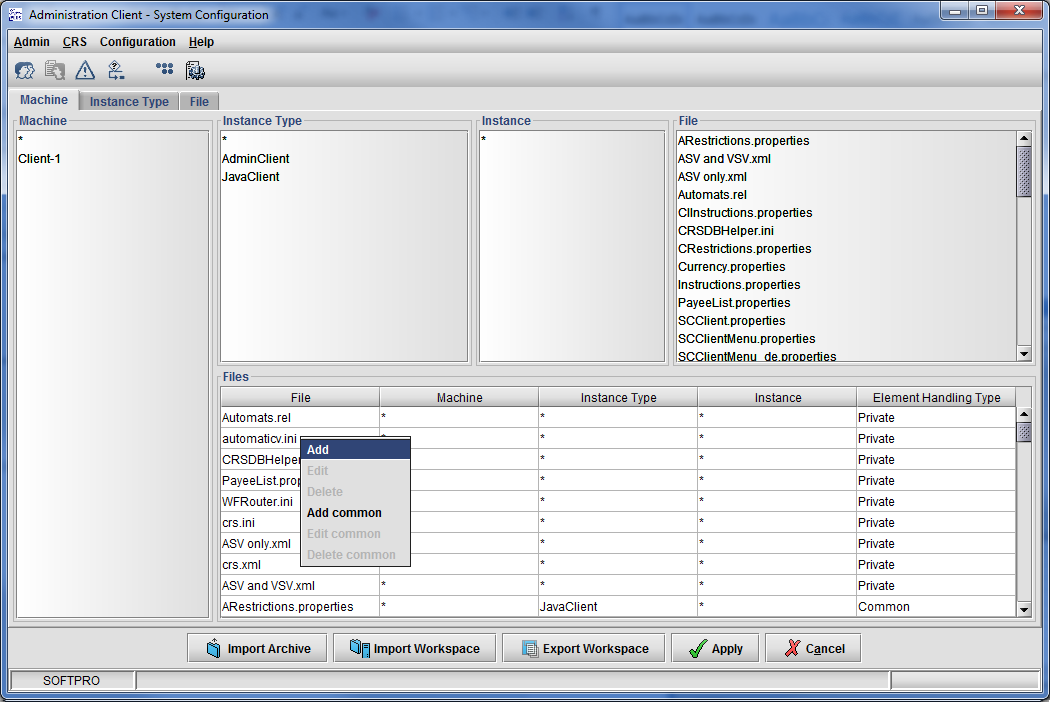The image size is (1050, 702).
Task: Select Client-1 in the Machine list
Action: point(40,159)
